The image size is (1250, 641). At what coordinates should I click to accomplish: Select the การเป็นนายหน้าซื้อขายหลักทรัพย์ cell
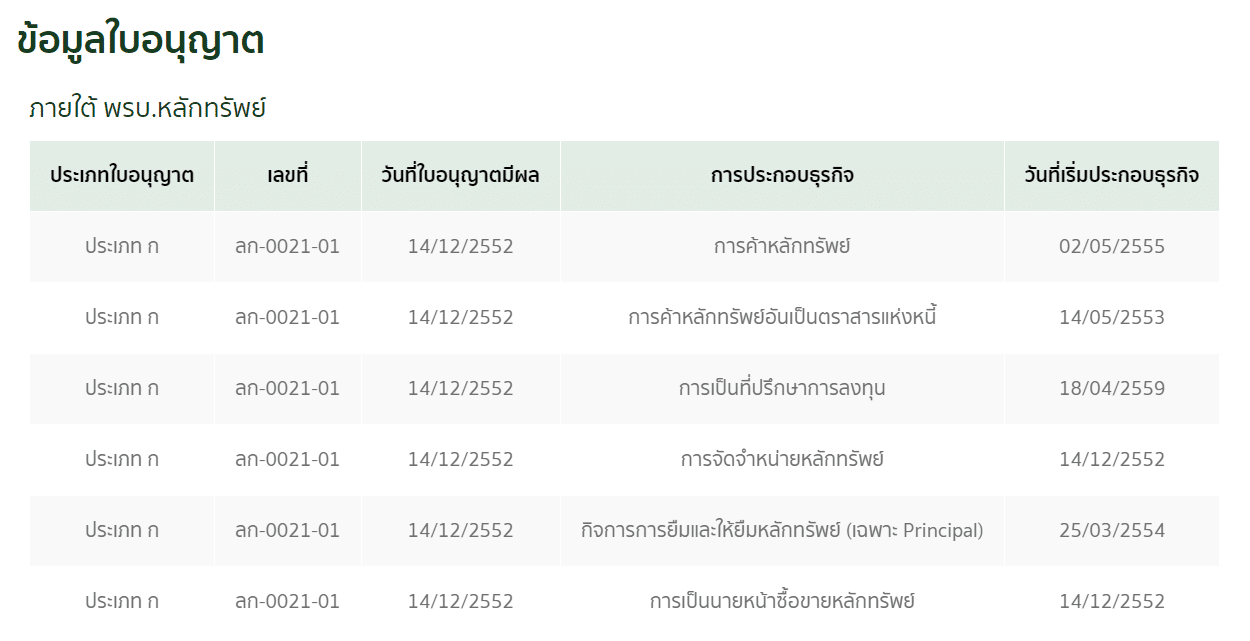[782, 601]
